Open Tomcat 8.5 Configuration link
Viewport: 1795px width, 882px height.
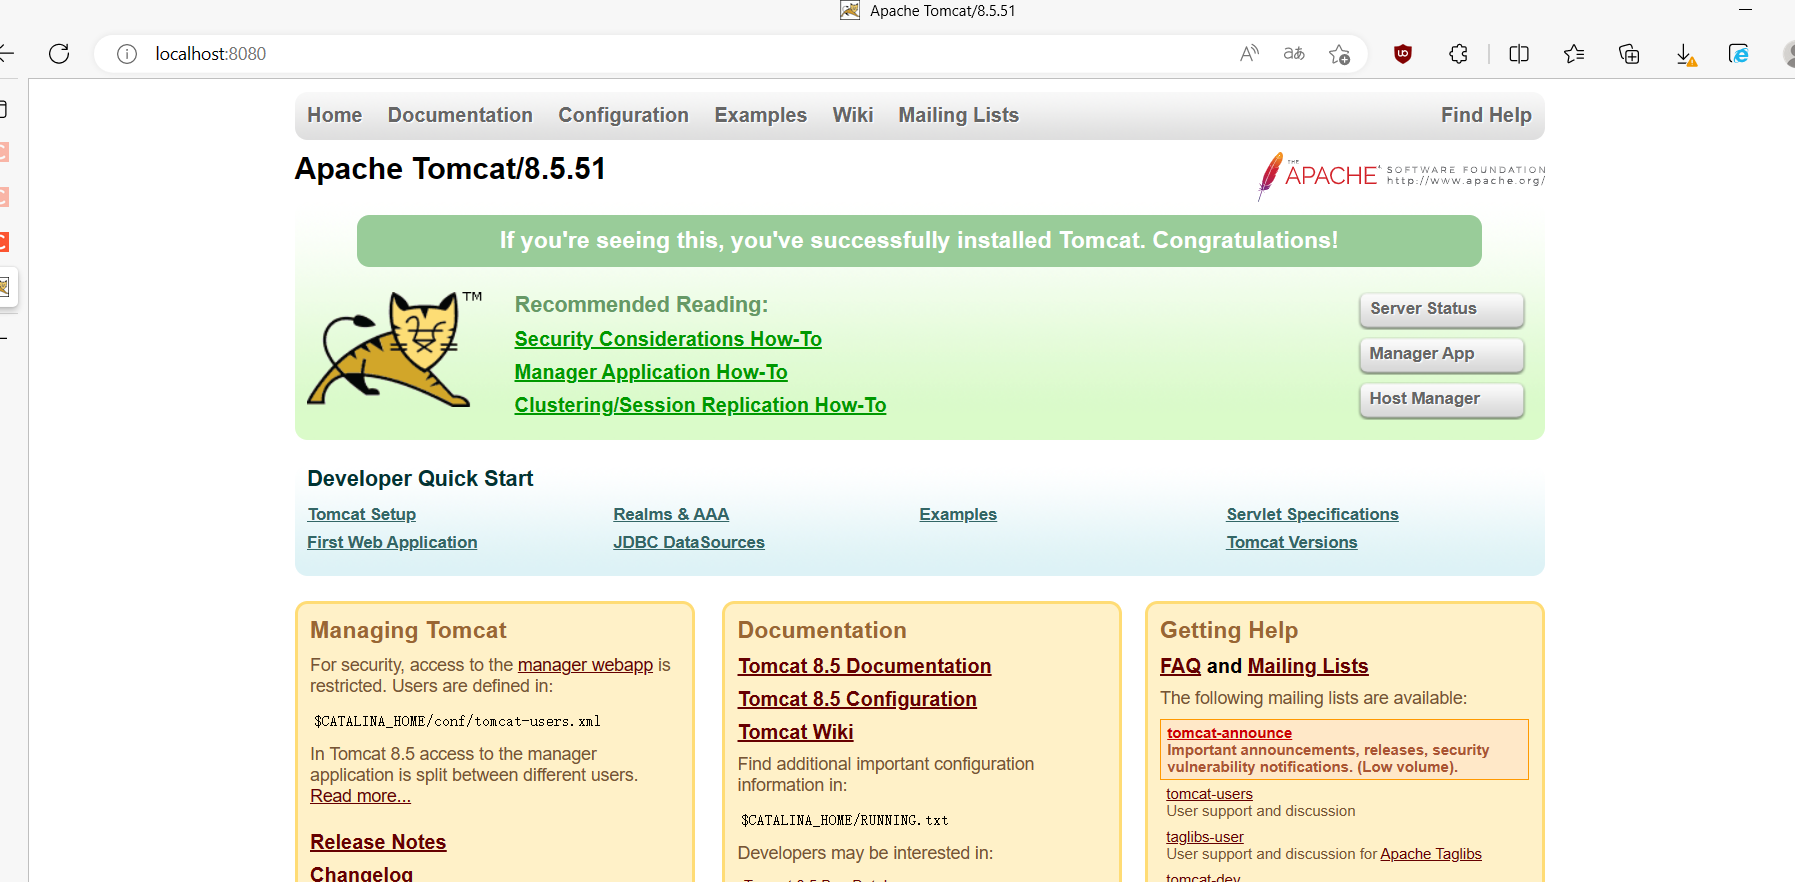tap(857, 699)
